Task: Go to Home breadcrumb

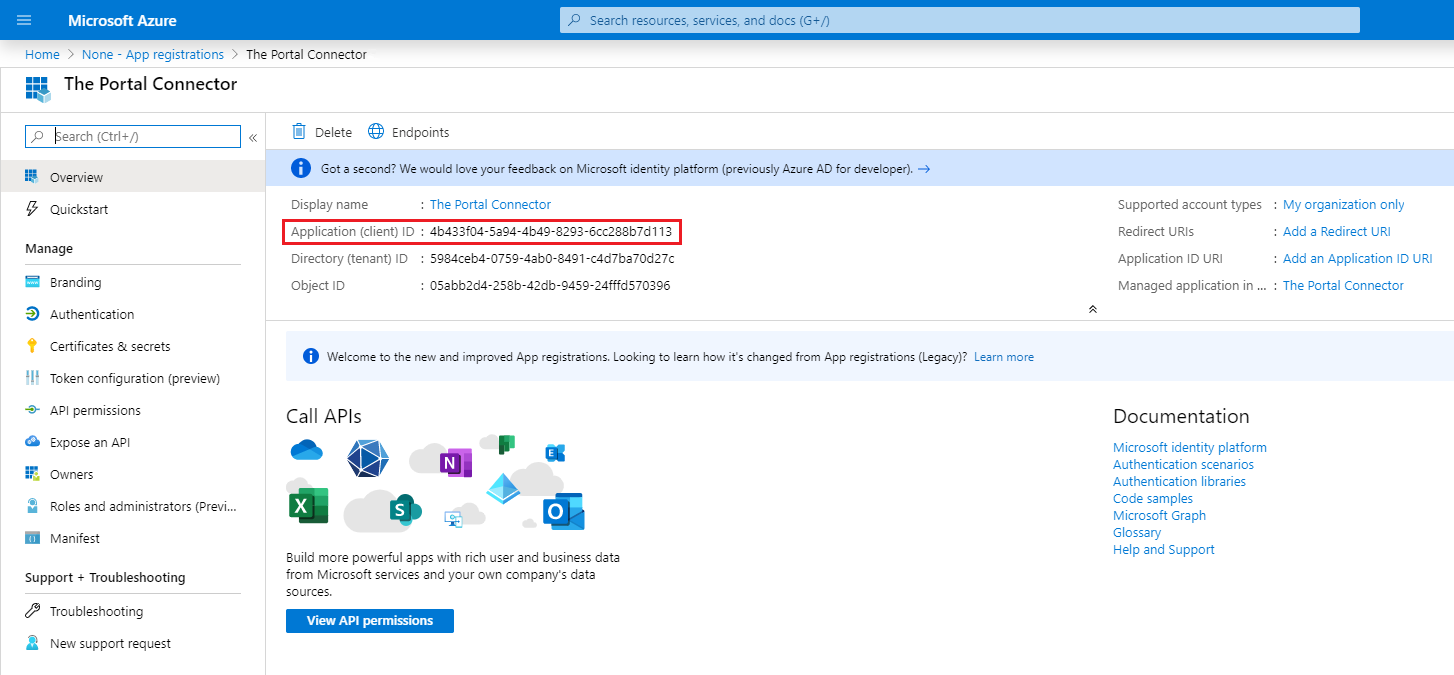Action: (x=42, y=55)
